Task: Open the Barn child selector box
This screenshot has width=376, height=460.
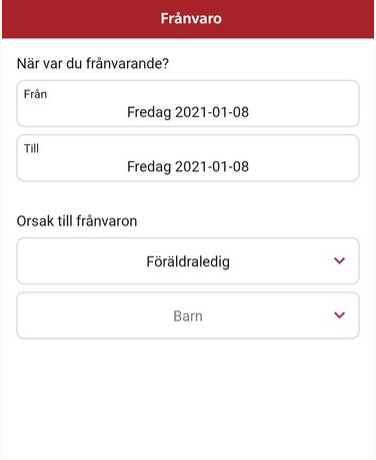Action: coord(188,315)
